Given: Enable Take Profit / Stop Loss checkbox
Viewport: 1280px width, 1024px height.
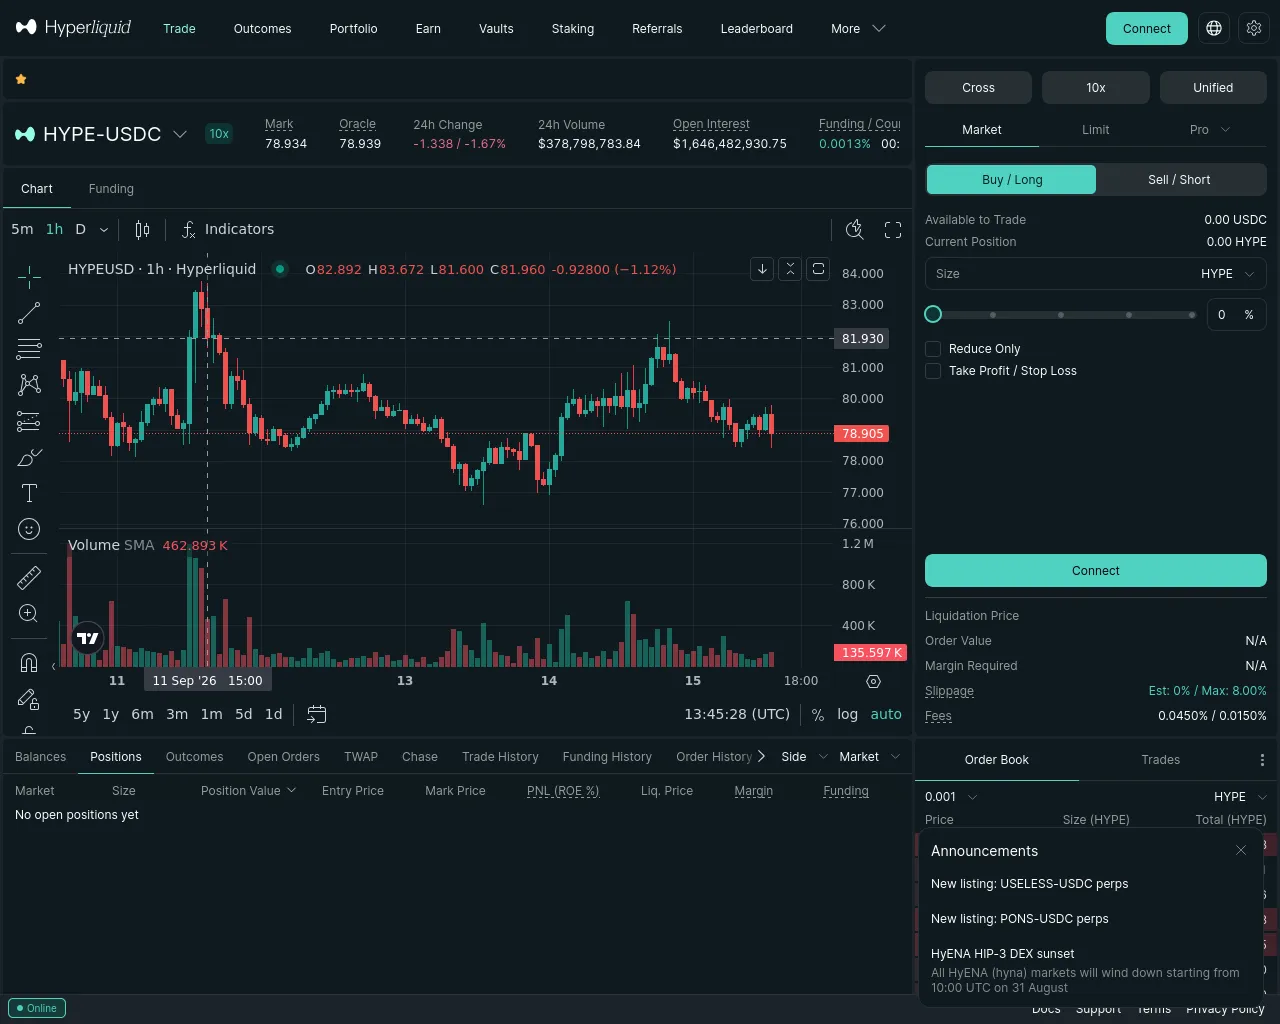Looking at the screenshot, I should pos(933,371).
